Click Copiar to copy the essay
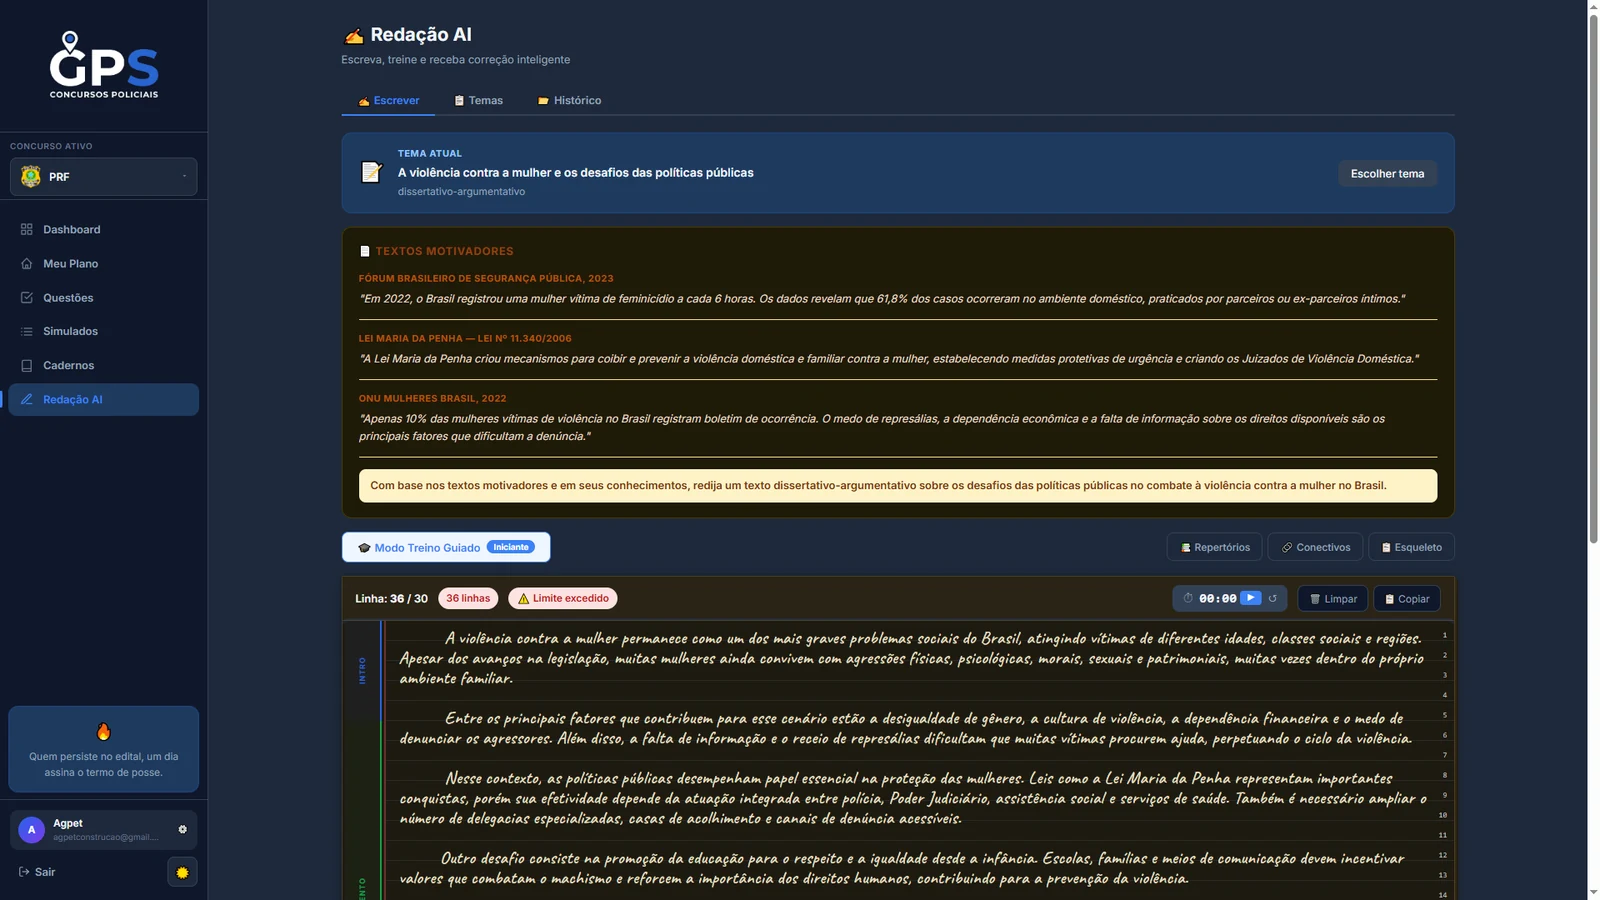The image size is (1600, 900). (1407, 599)
